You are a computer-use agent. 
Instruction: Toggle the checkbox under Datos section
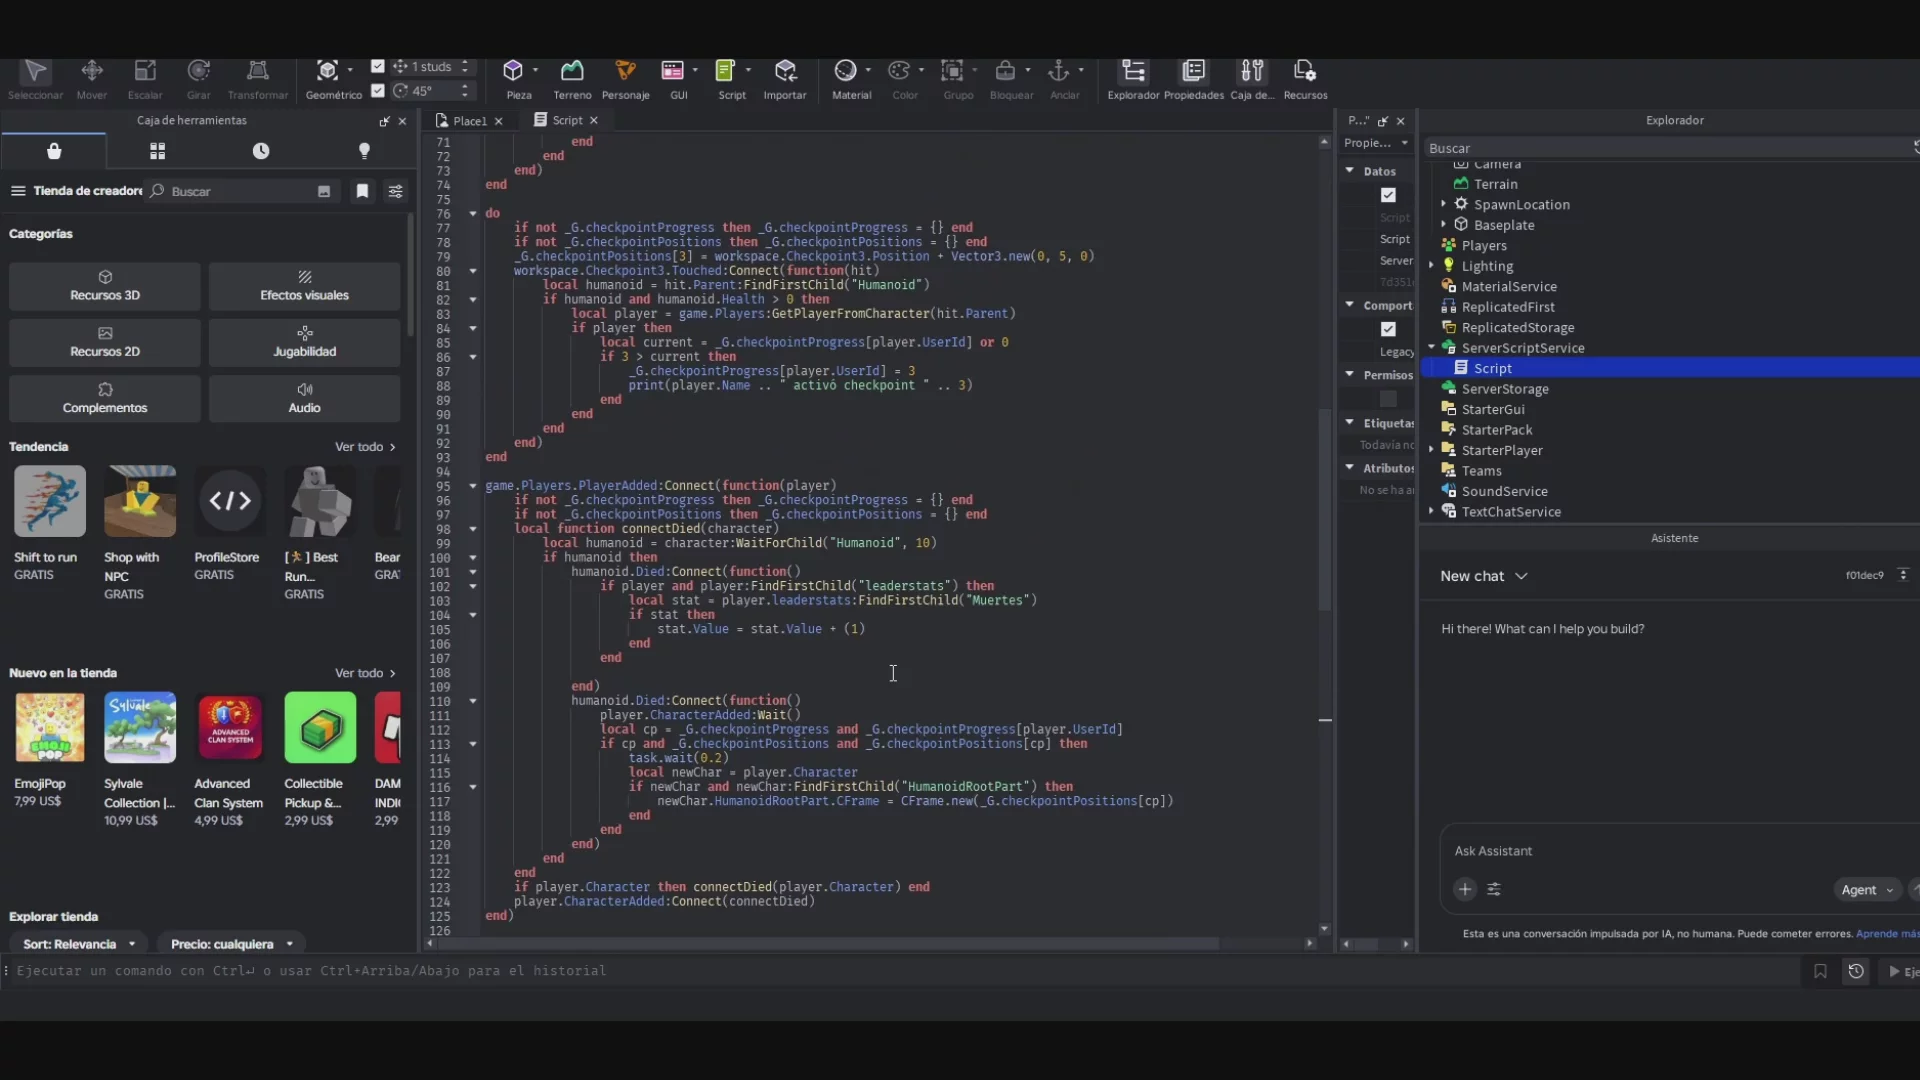click(1388, 195)
